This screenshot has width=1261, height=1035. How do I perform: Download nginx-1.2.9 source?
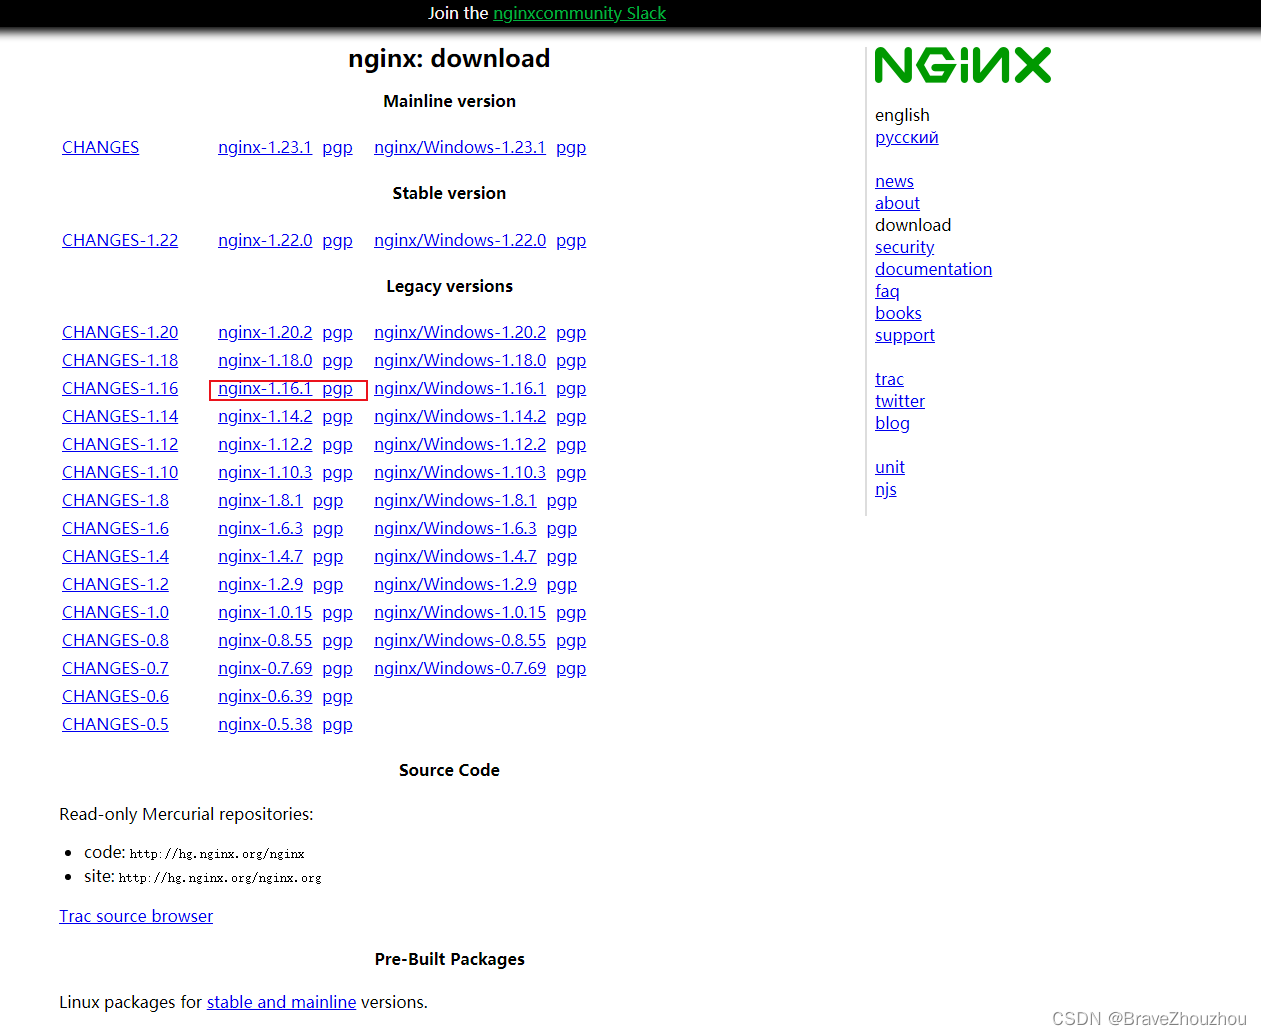(x=260, y=584)
